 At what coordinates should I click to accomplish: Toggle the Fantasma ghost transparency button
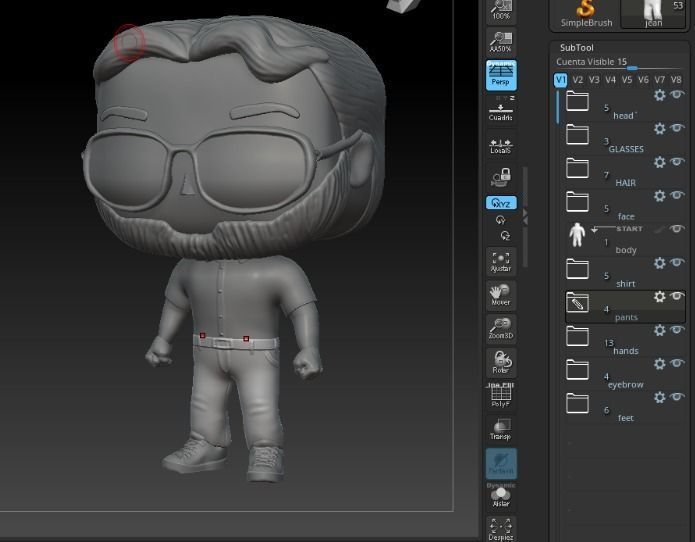click(501, 464)
